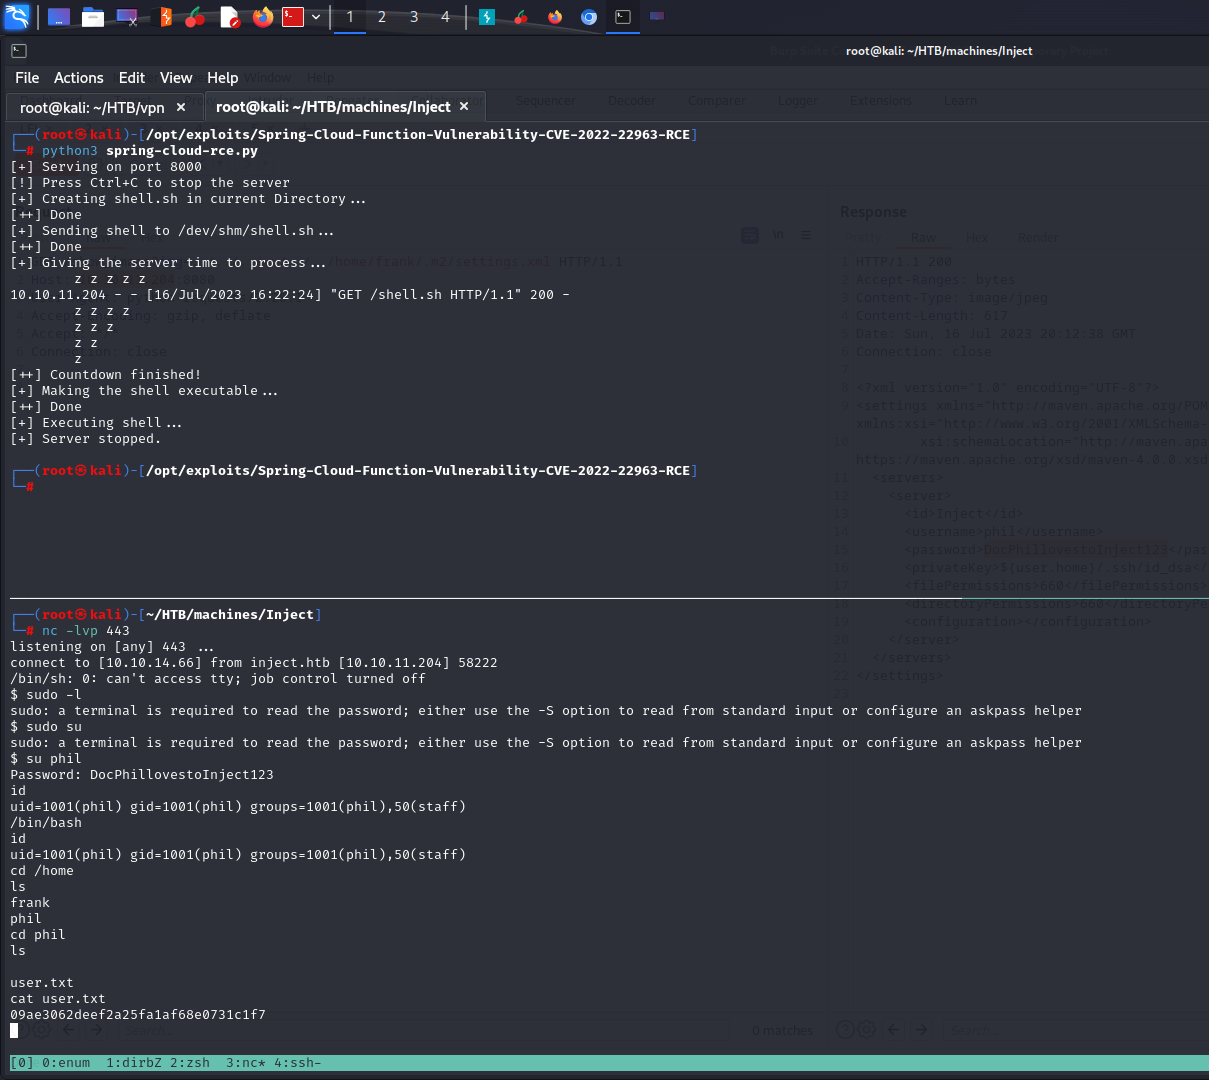Click '[+] Sending shell to /dev/shm/shell.sh' line
The height and width of the screenshot is (1080, 1209).
pyautogui.click(x=172, y=231)
